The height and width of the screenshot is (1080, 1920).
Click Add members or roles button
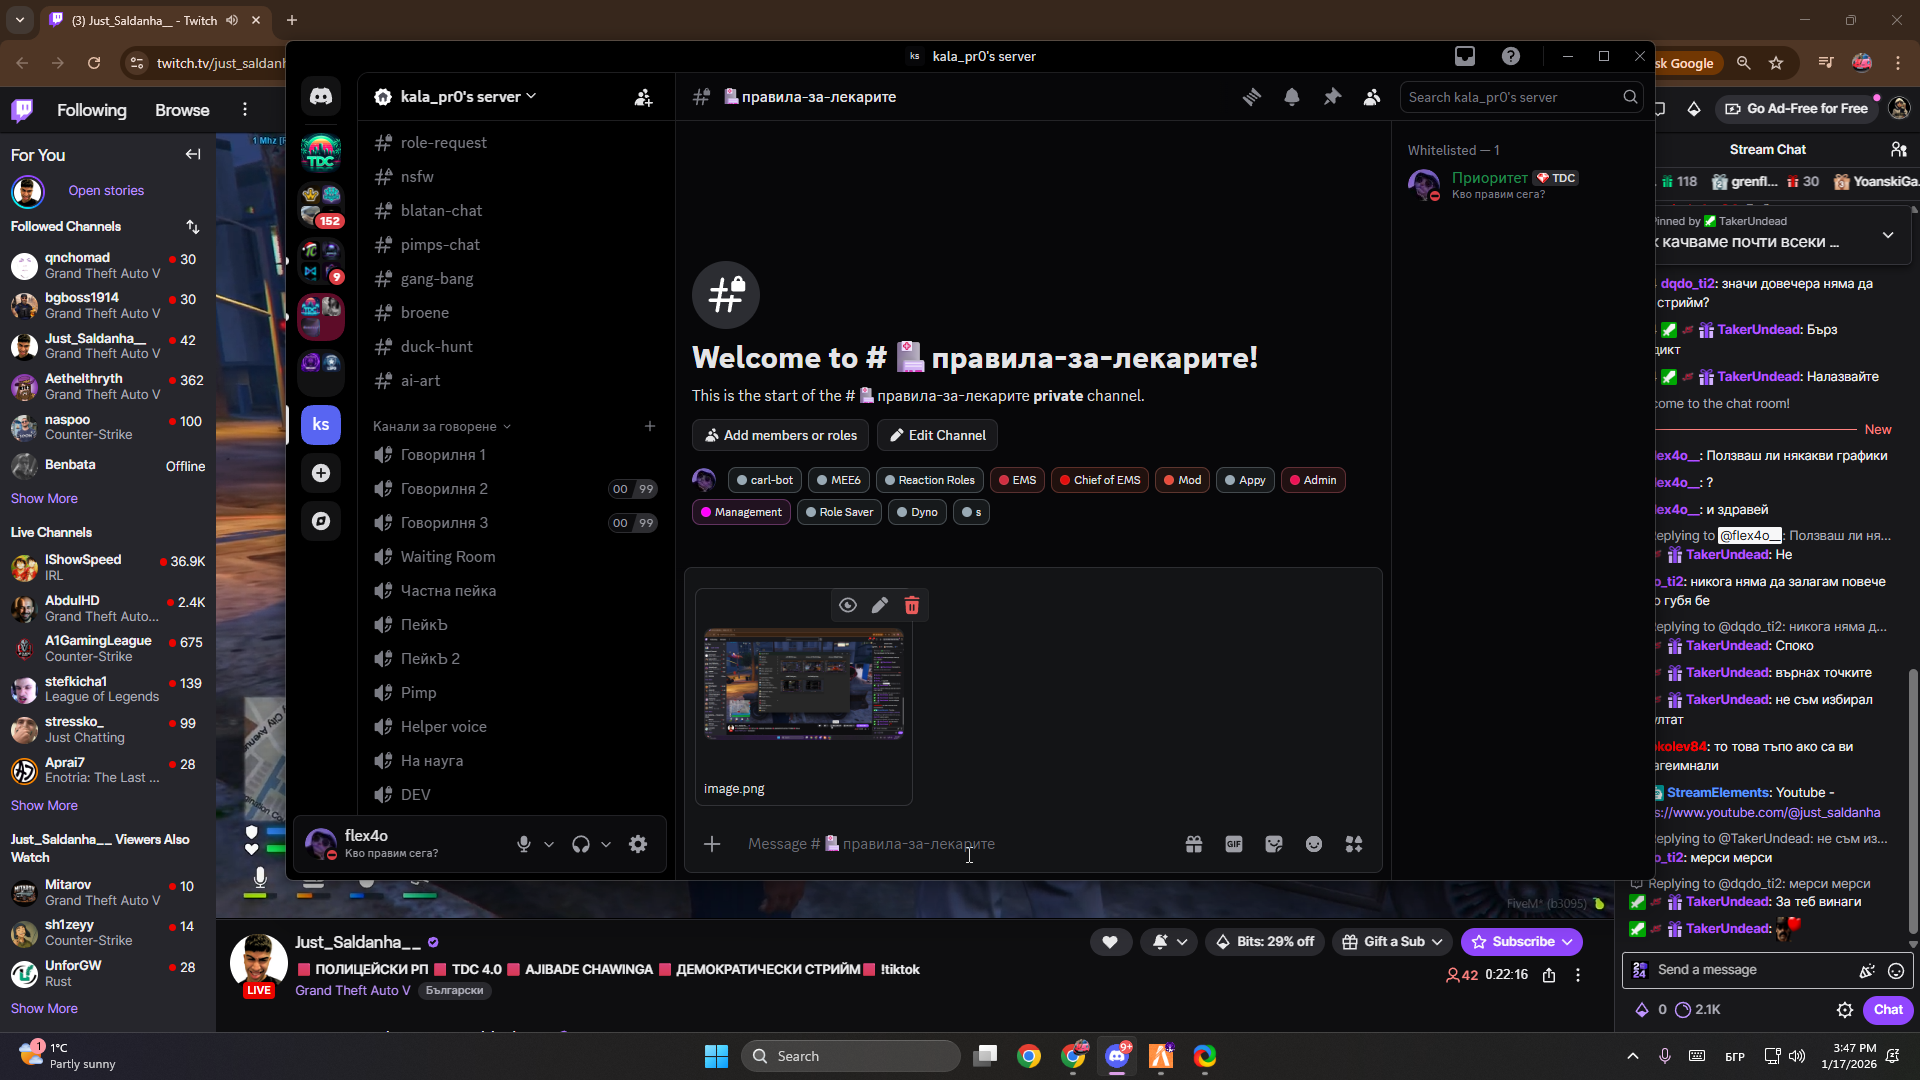(x=780, y=435)
